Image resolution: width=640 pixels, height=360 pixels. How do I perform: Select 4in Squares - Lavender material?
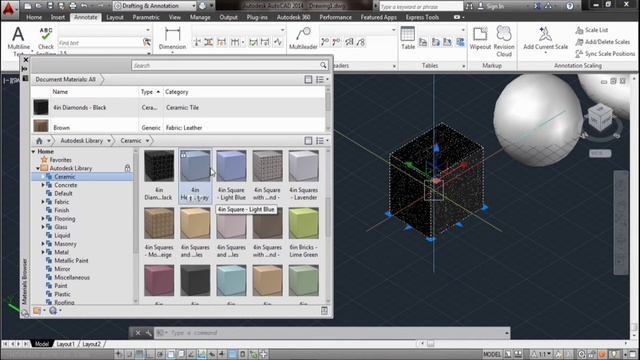click(304, 165)
